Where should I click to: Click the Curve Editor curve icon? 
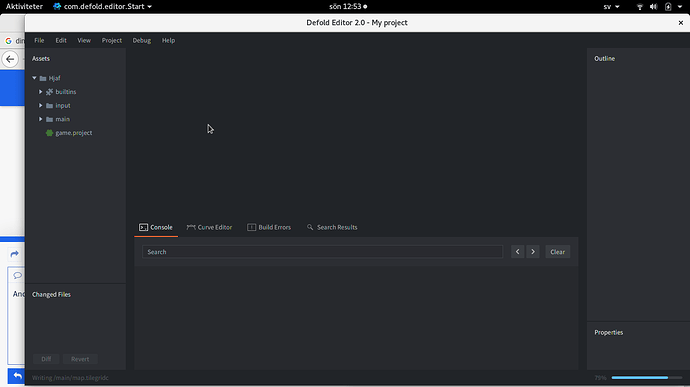click(191, 227)
